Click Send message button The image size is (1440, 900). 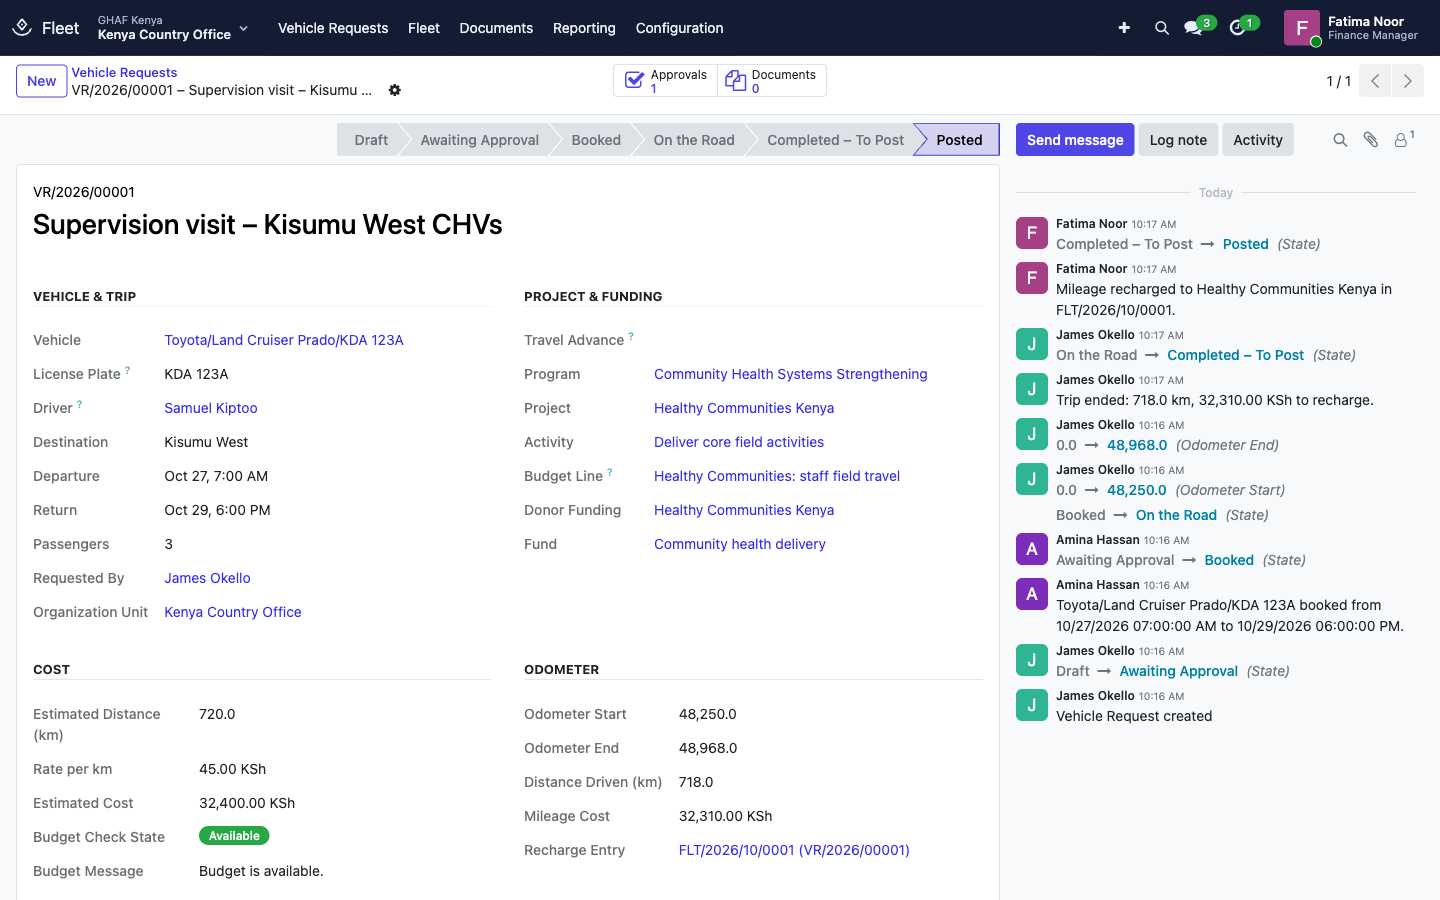pos(1075,140)
